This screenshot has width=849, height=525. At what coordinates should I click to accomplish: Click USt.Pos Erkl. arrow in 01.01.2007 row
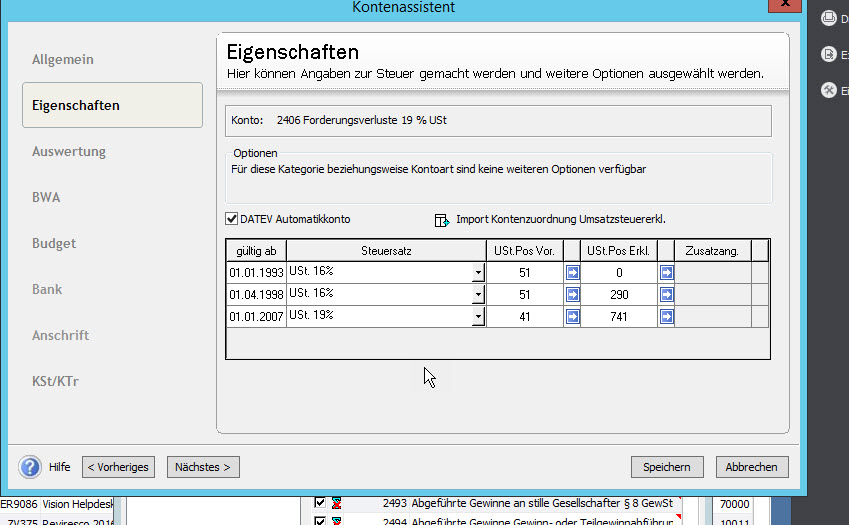(x=667, y=316)
